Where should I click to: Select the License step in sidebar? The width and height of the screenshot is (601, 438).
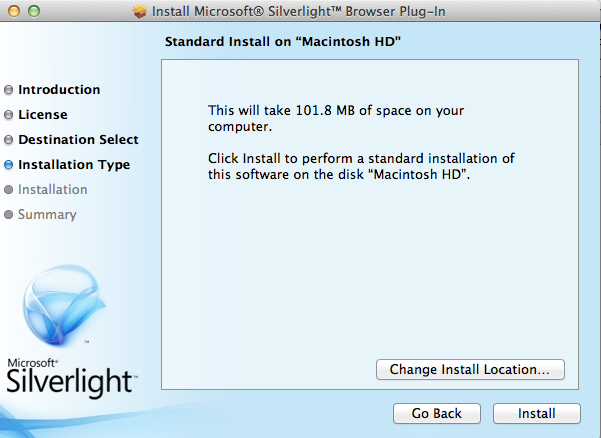pos(43,115)
